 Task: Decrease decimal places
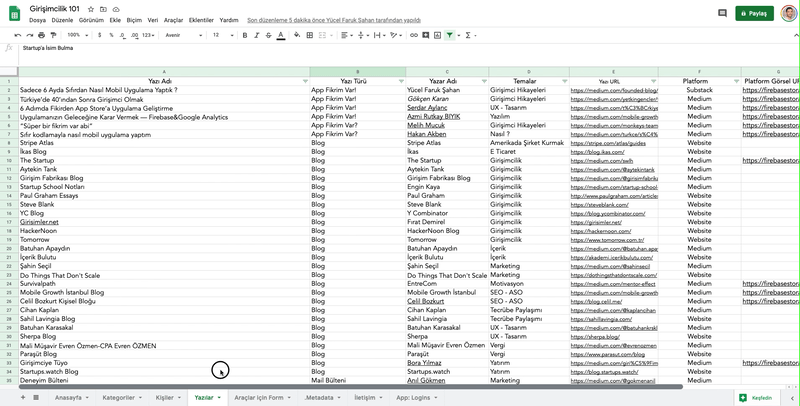coord(122,35)
